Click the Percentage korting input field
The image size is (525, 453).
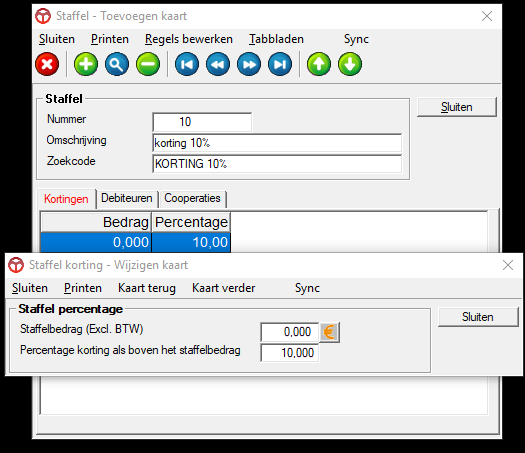(290, 353)
